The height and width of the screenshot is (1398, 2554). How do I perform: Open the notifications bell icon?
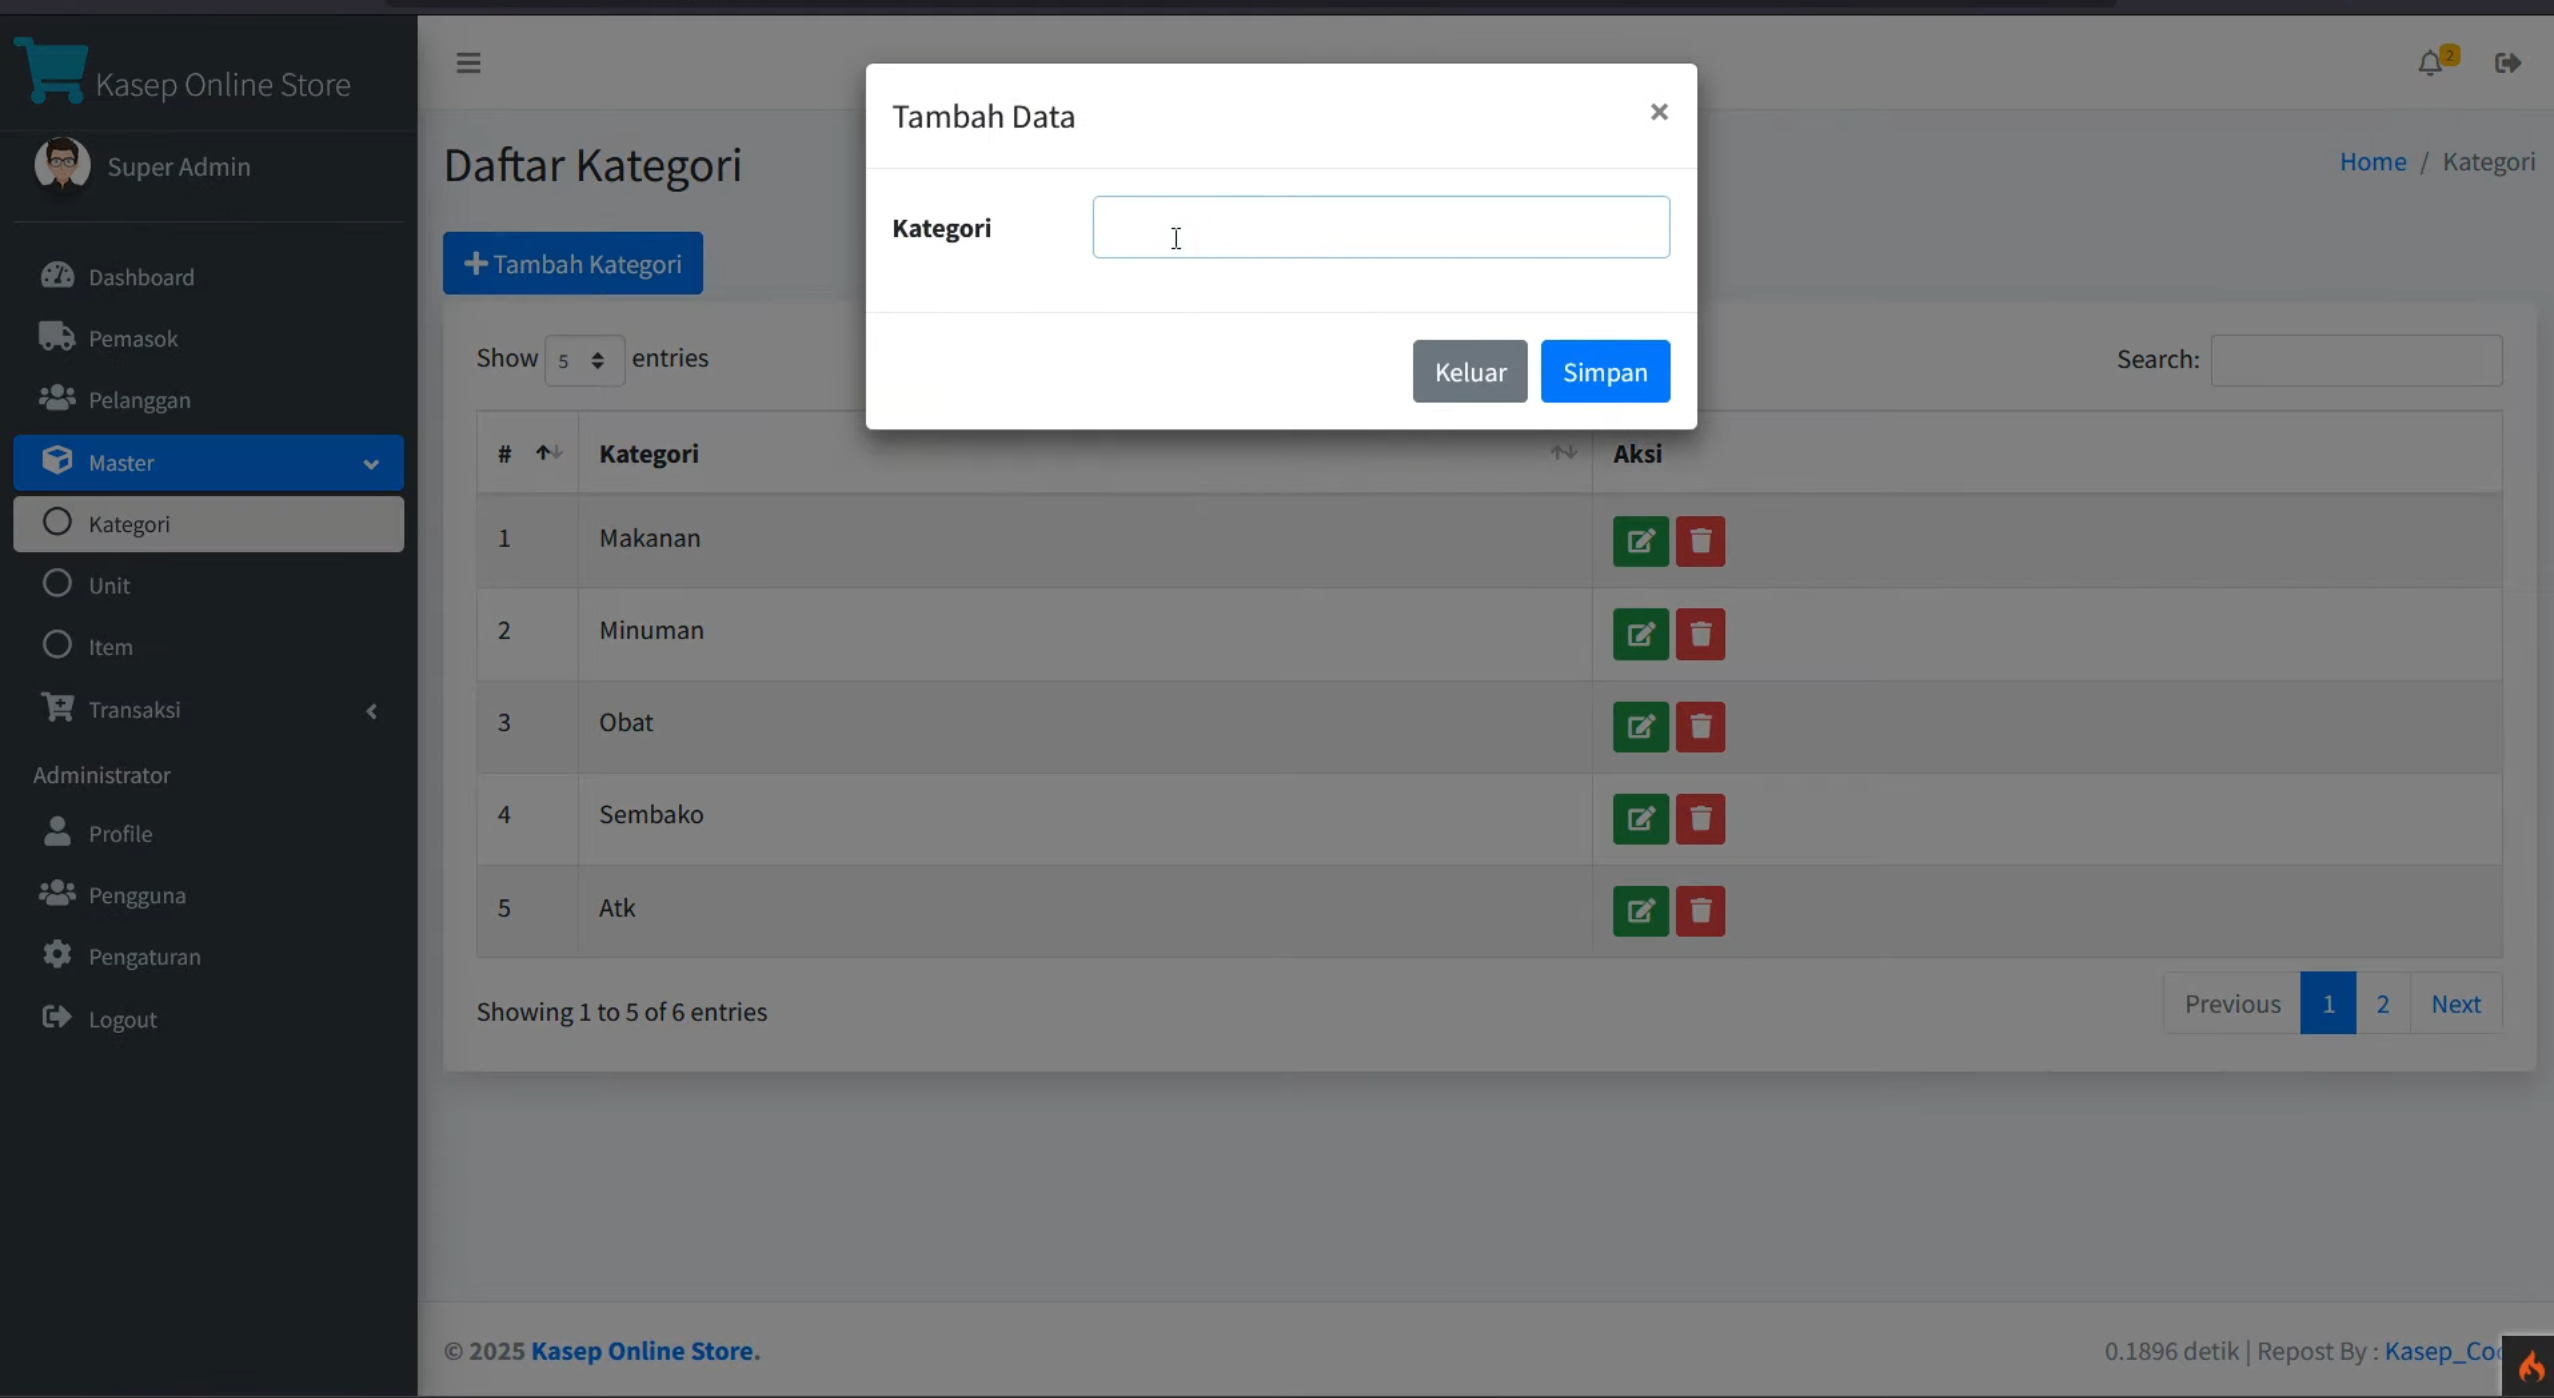click(2432, 63)
